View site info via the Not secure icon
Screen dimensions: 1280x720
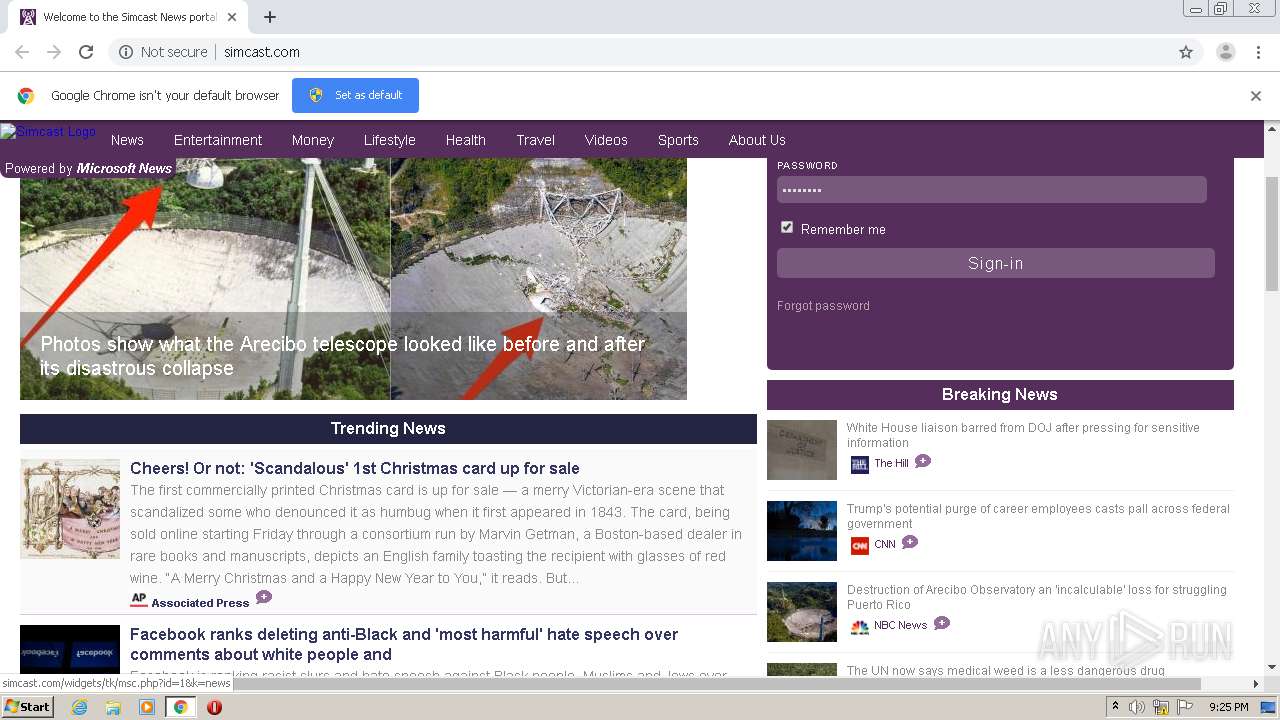[126, 52]
